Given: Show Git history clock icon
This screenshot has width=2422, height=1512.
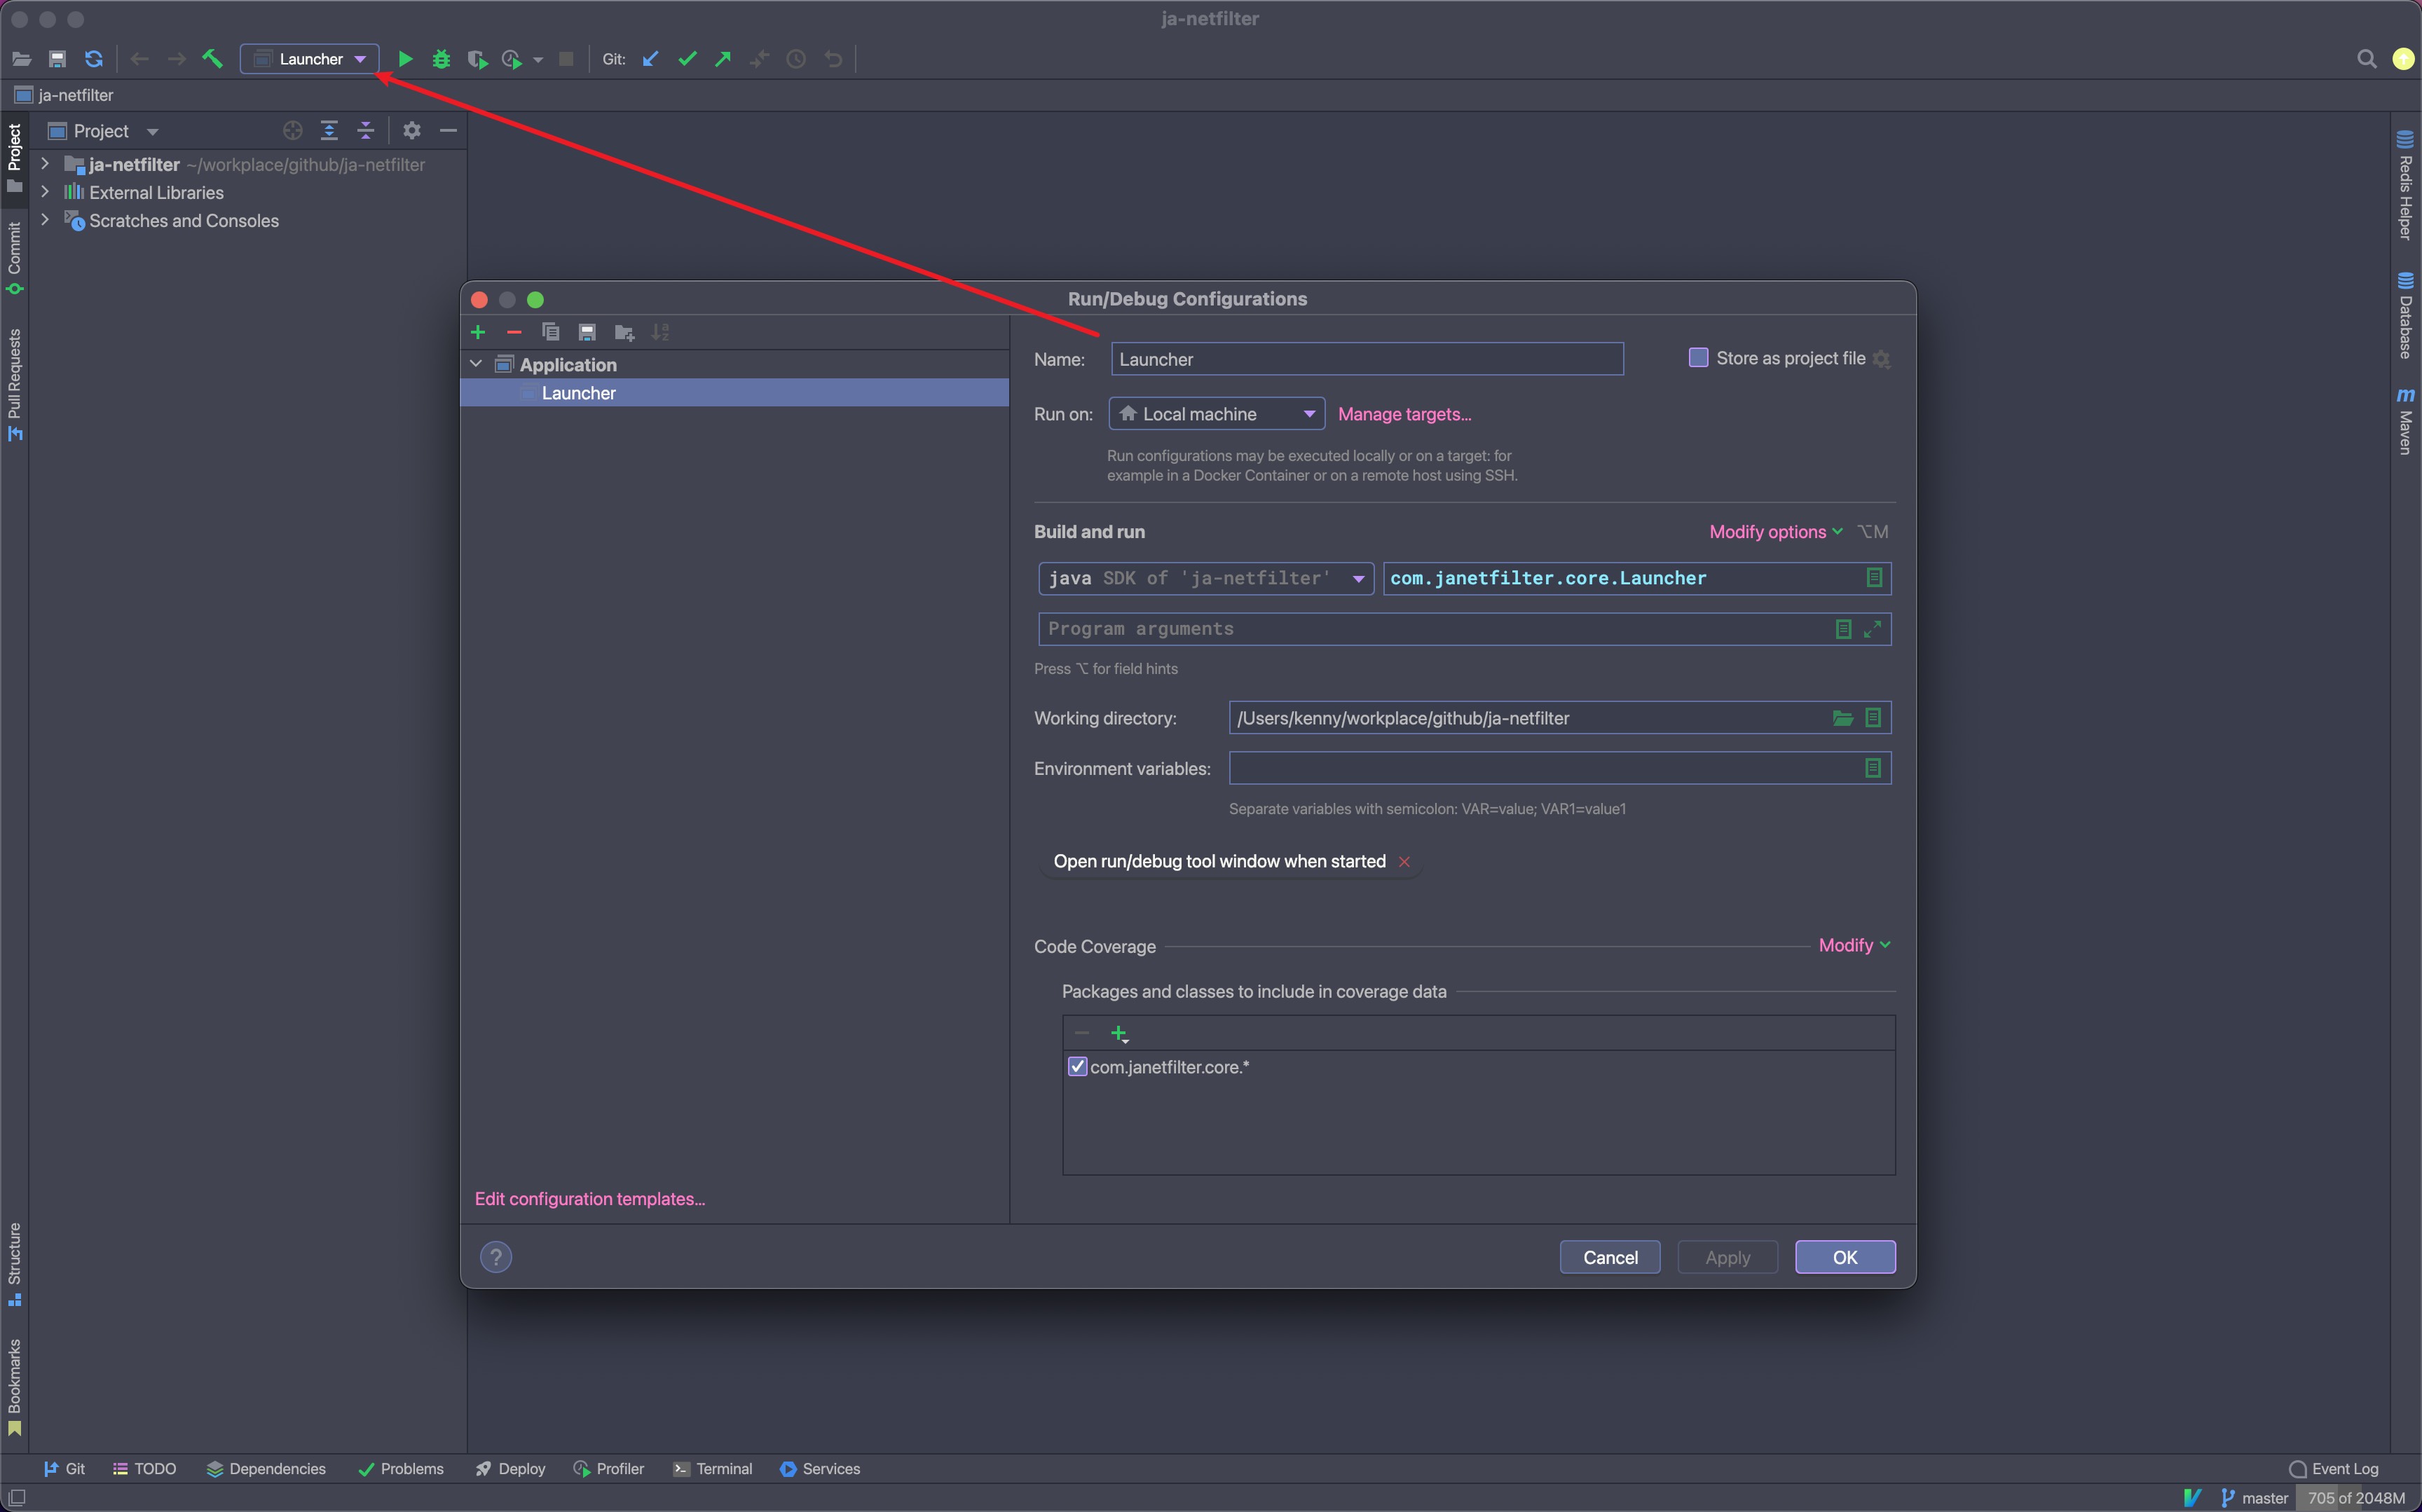Looking at the screenshot, I should (796, 59).
